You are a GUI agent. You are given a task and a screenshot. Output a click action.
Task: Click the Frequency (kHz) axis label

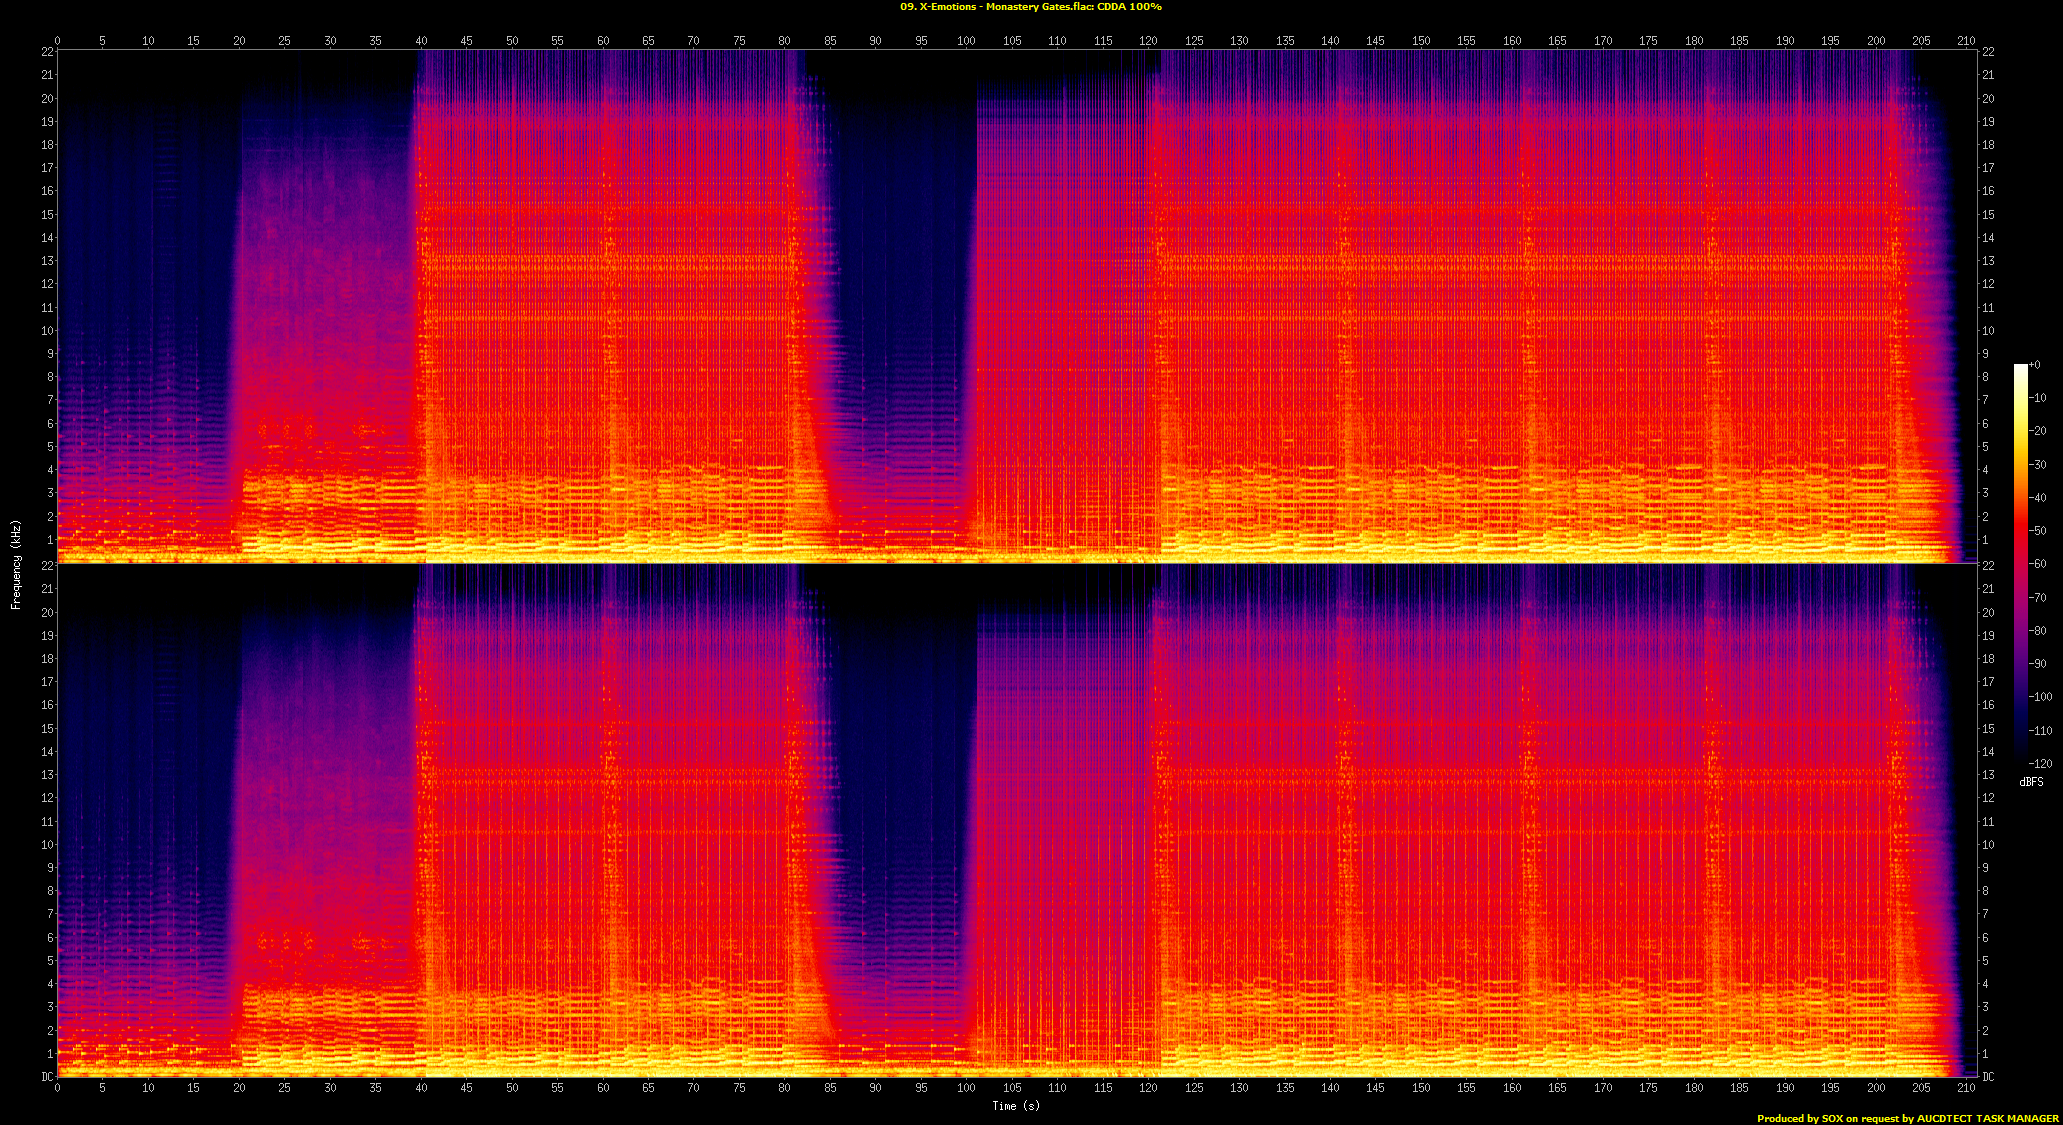(x=16, y=565)
